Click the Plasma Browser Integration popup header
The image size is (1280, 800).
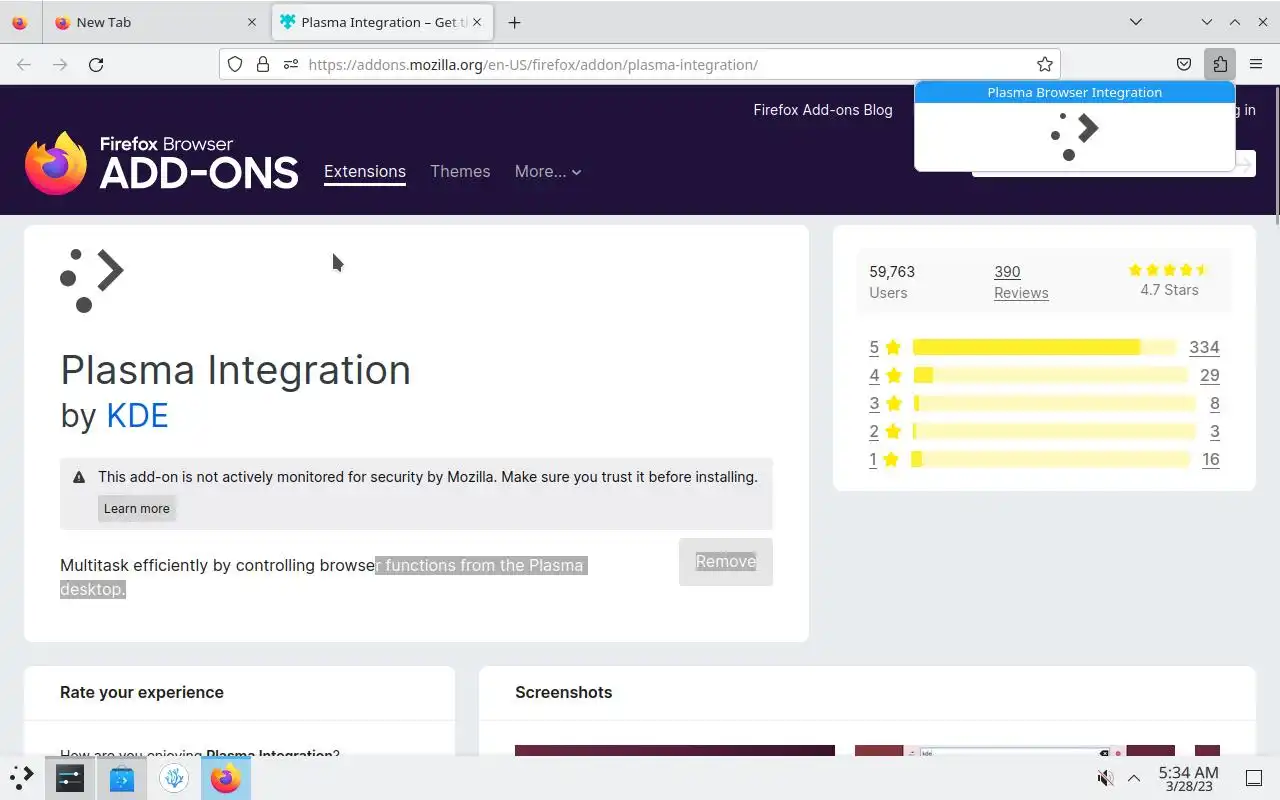(1075, 92)
